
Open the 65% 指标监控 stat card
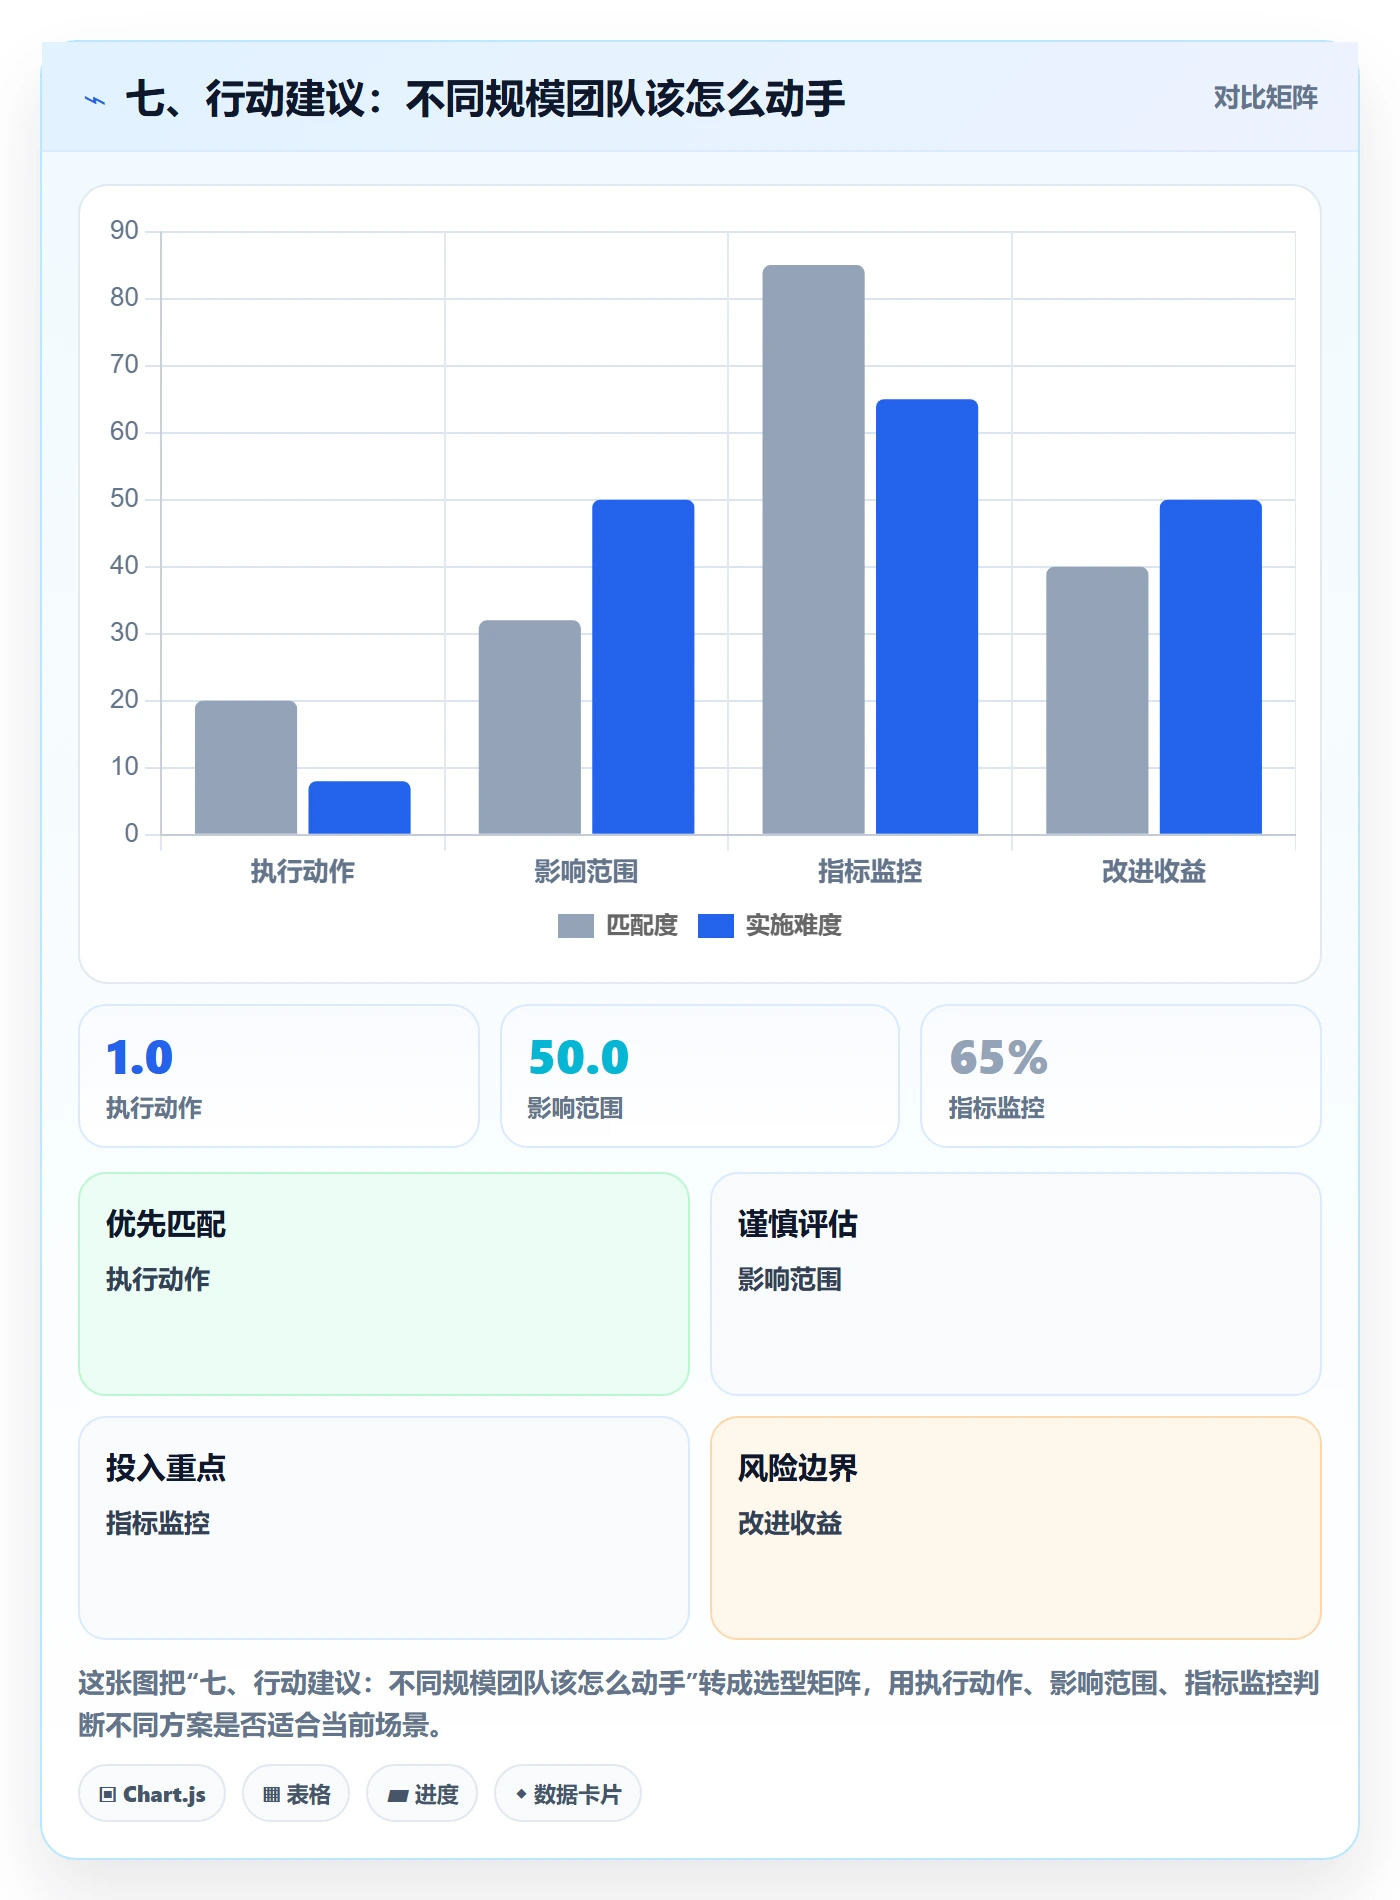[1121, 1076]
